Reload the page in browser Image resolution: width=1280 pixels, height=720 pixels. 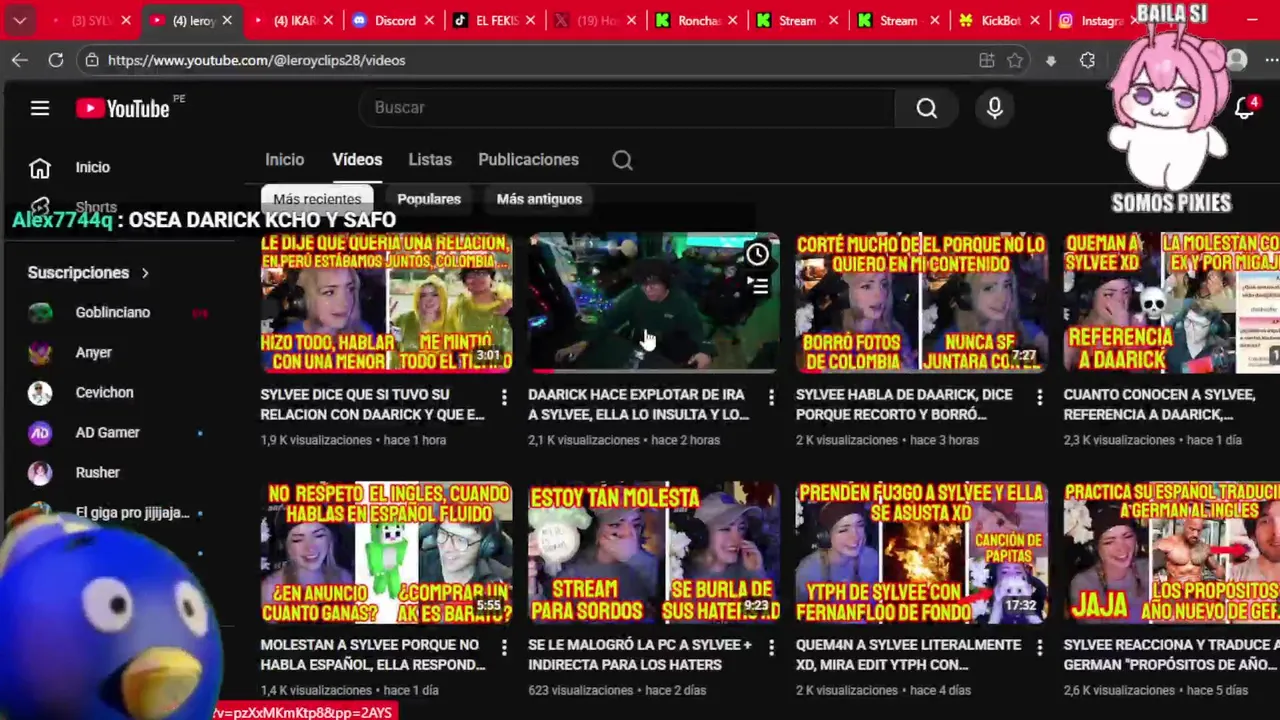[x=56, y=60]
